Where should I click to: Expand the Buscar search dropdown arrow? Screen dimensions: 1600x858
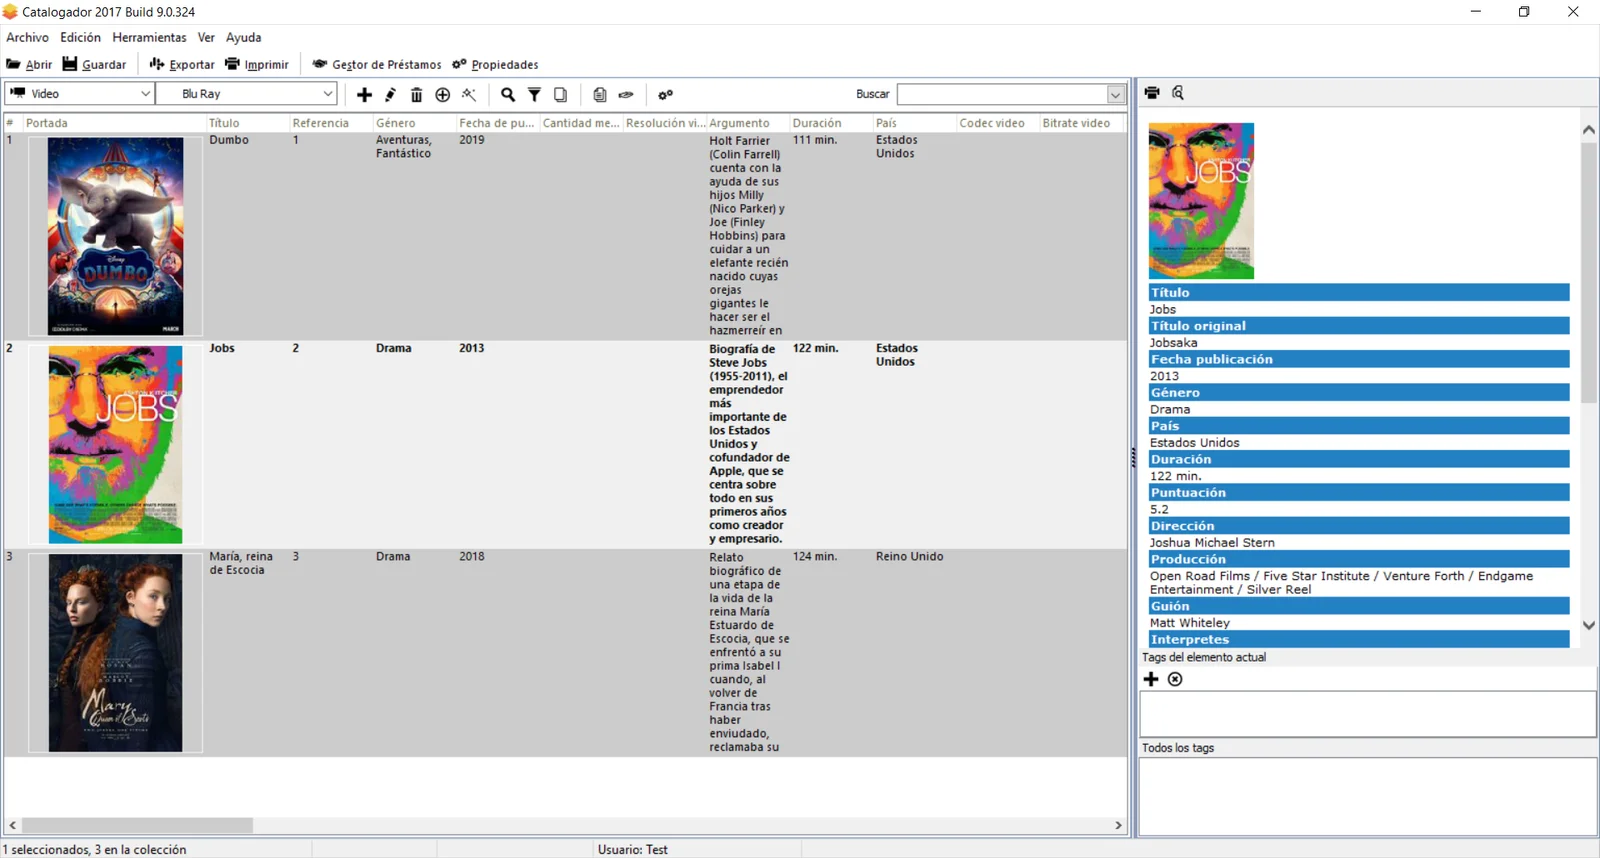1115,94
